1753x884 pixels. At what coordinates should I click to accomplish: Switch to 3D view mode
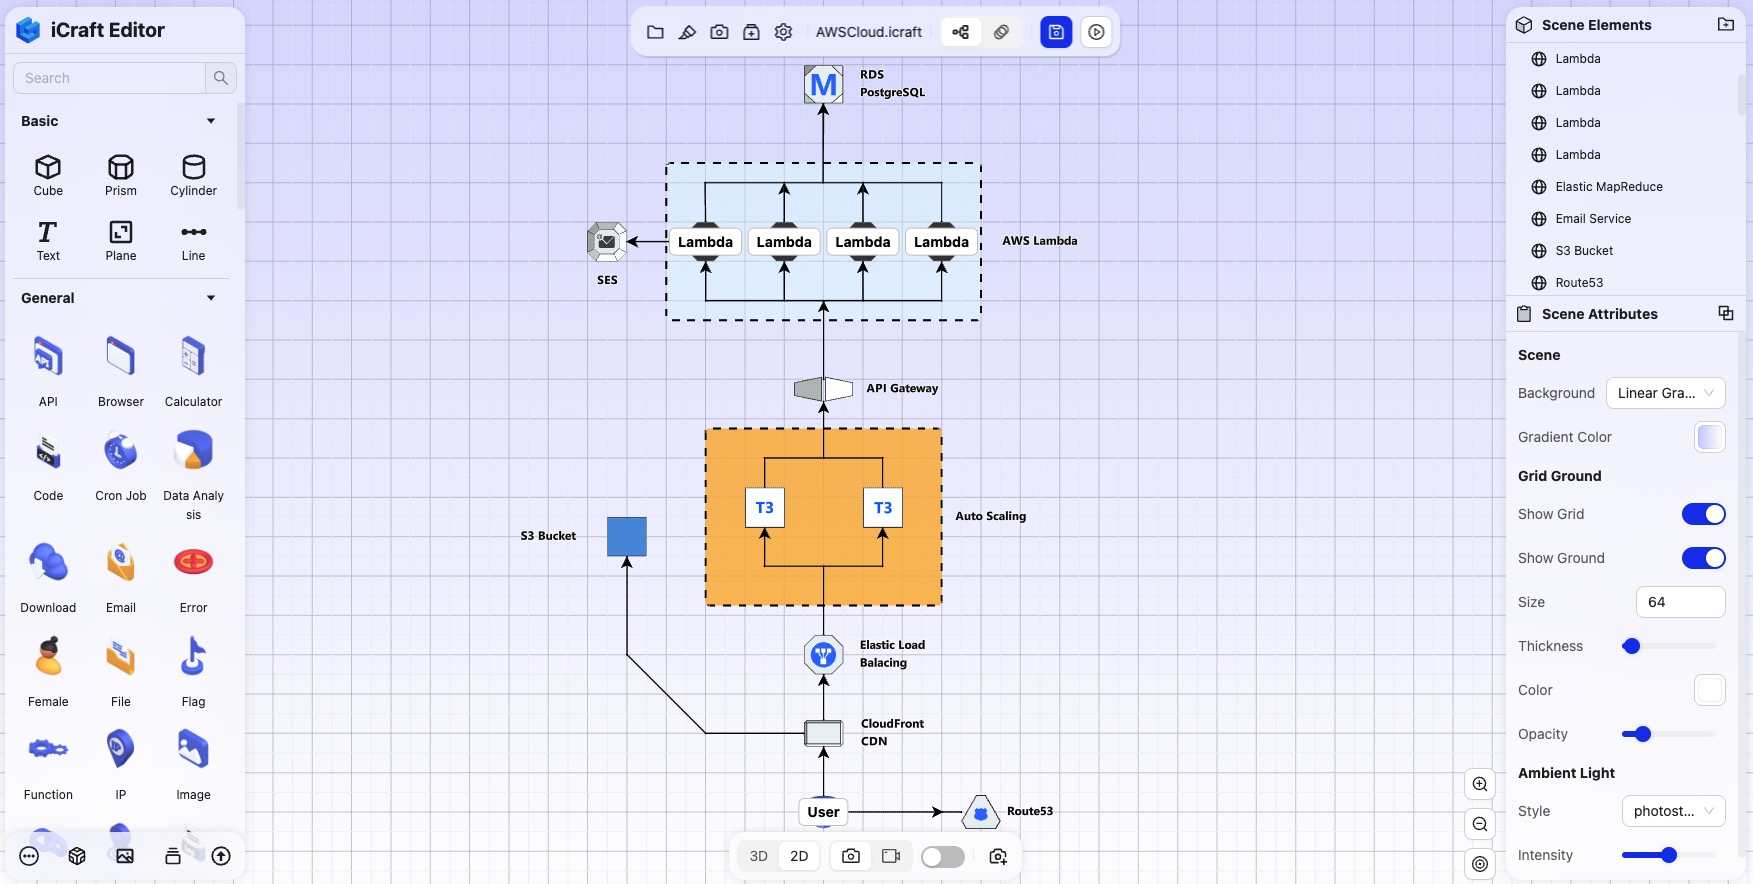coord(759,856)
